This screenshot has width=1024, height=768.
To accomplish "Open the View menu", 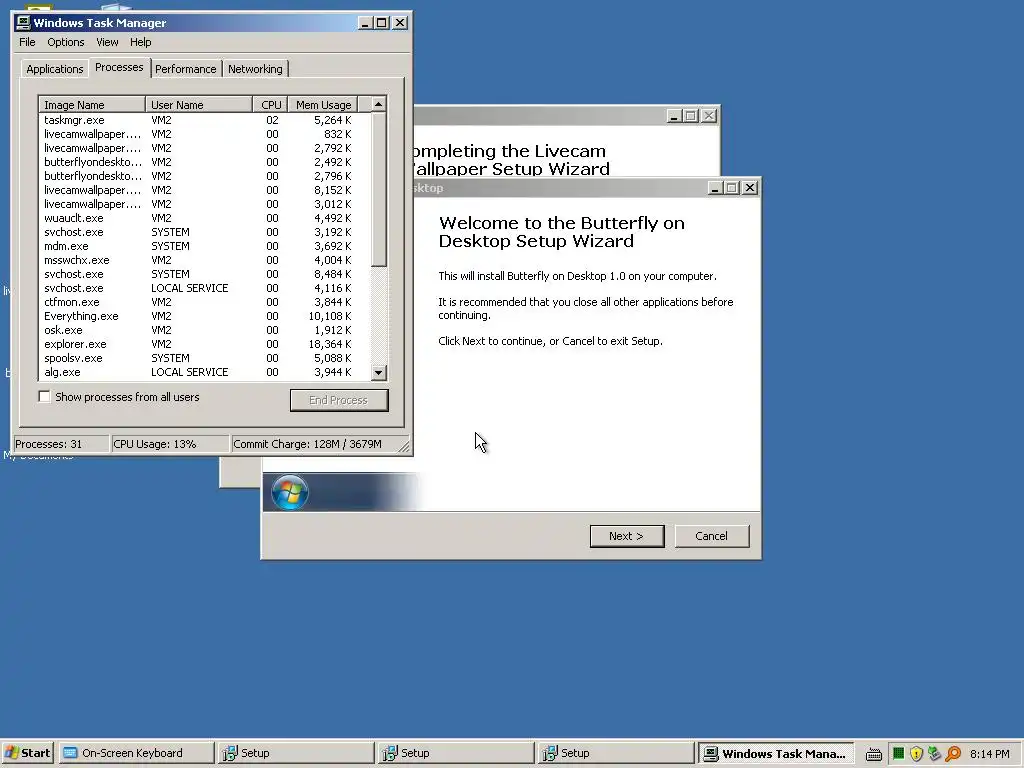I will tap(107, 42).
